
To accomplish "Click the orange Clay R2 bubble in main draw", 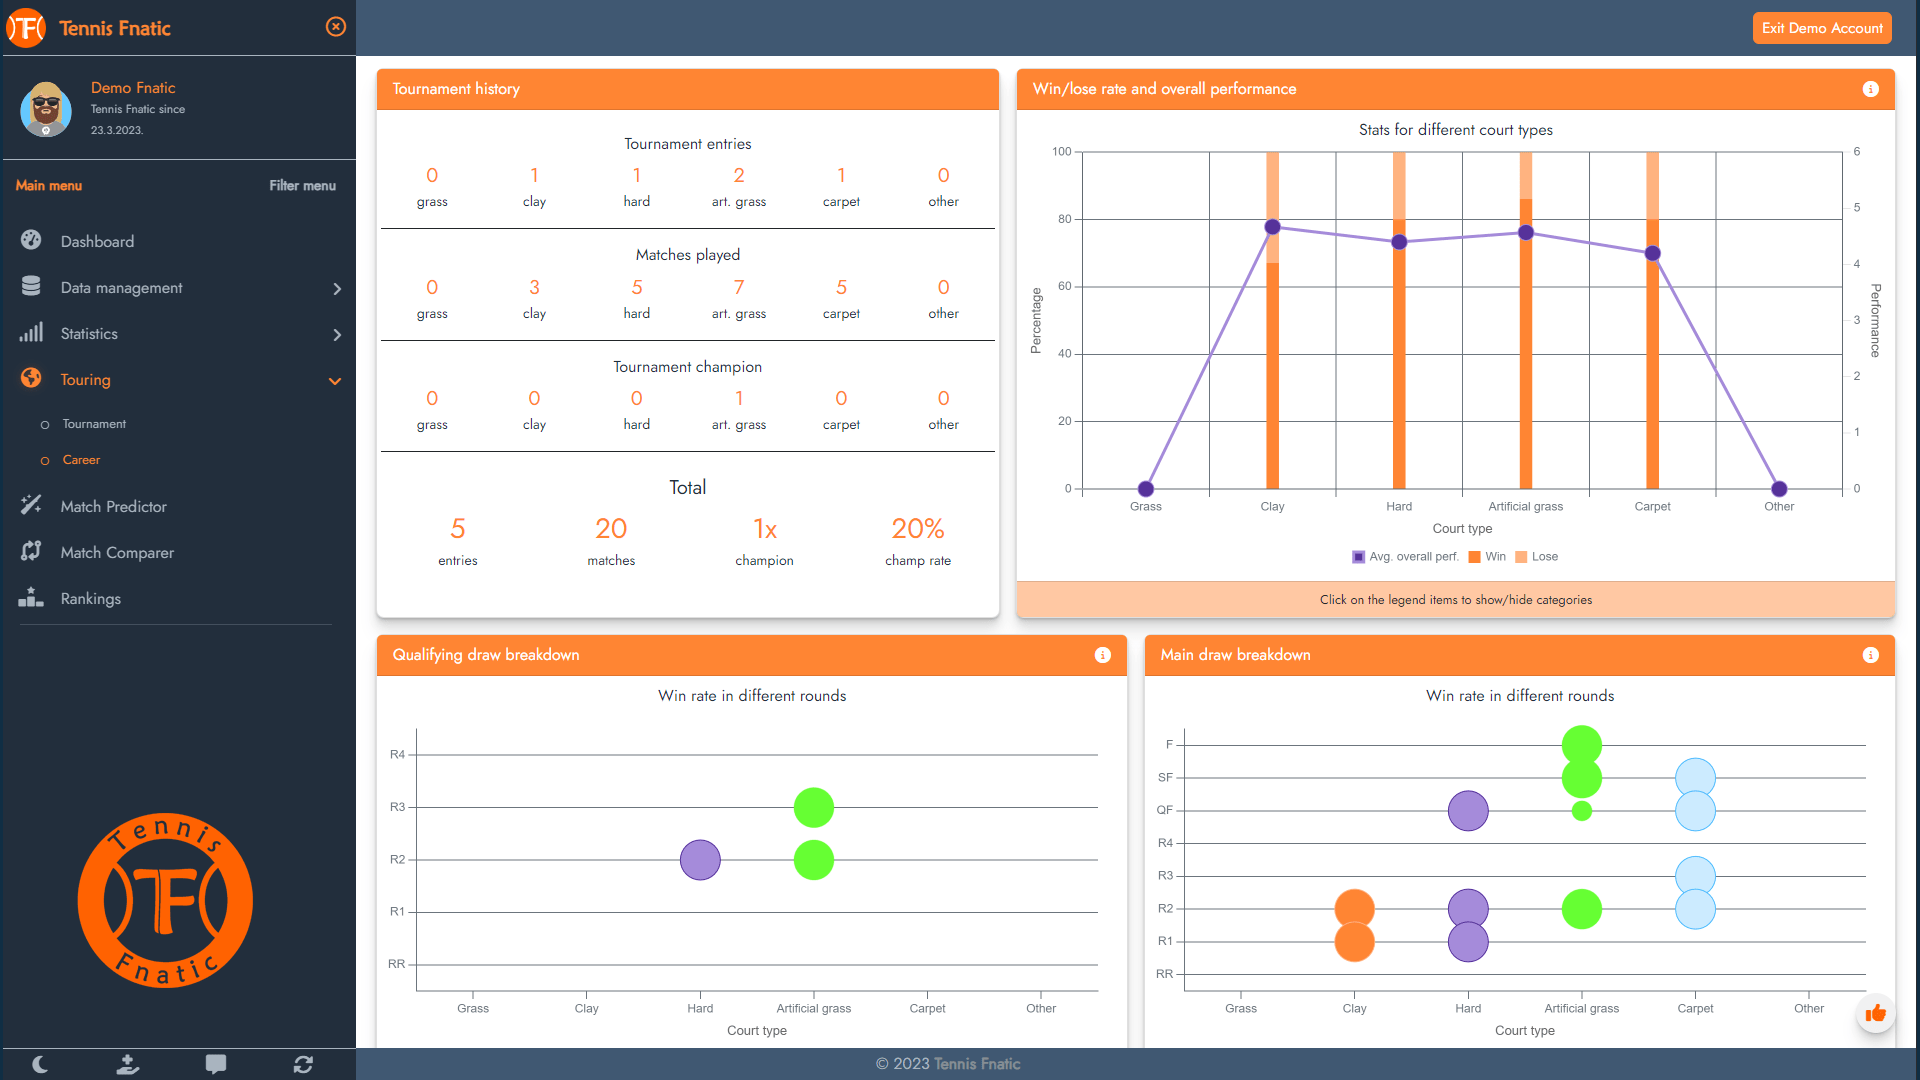I will pyautogui.click(x=1355, y=907).
